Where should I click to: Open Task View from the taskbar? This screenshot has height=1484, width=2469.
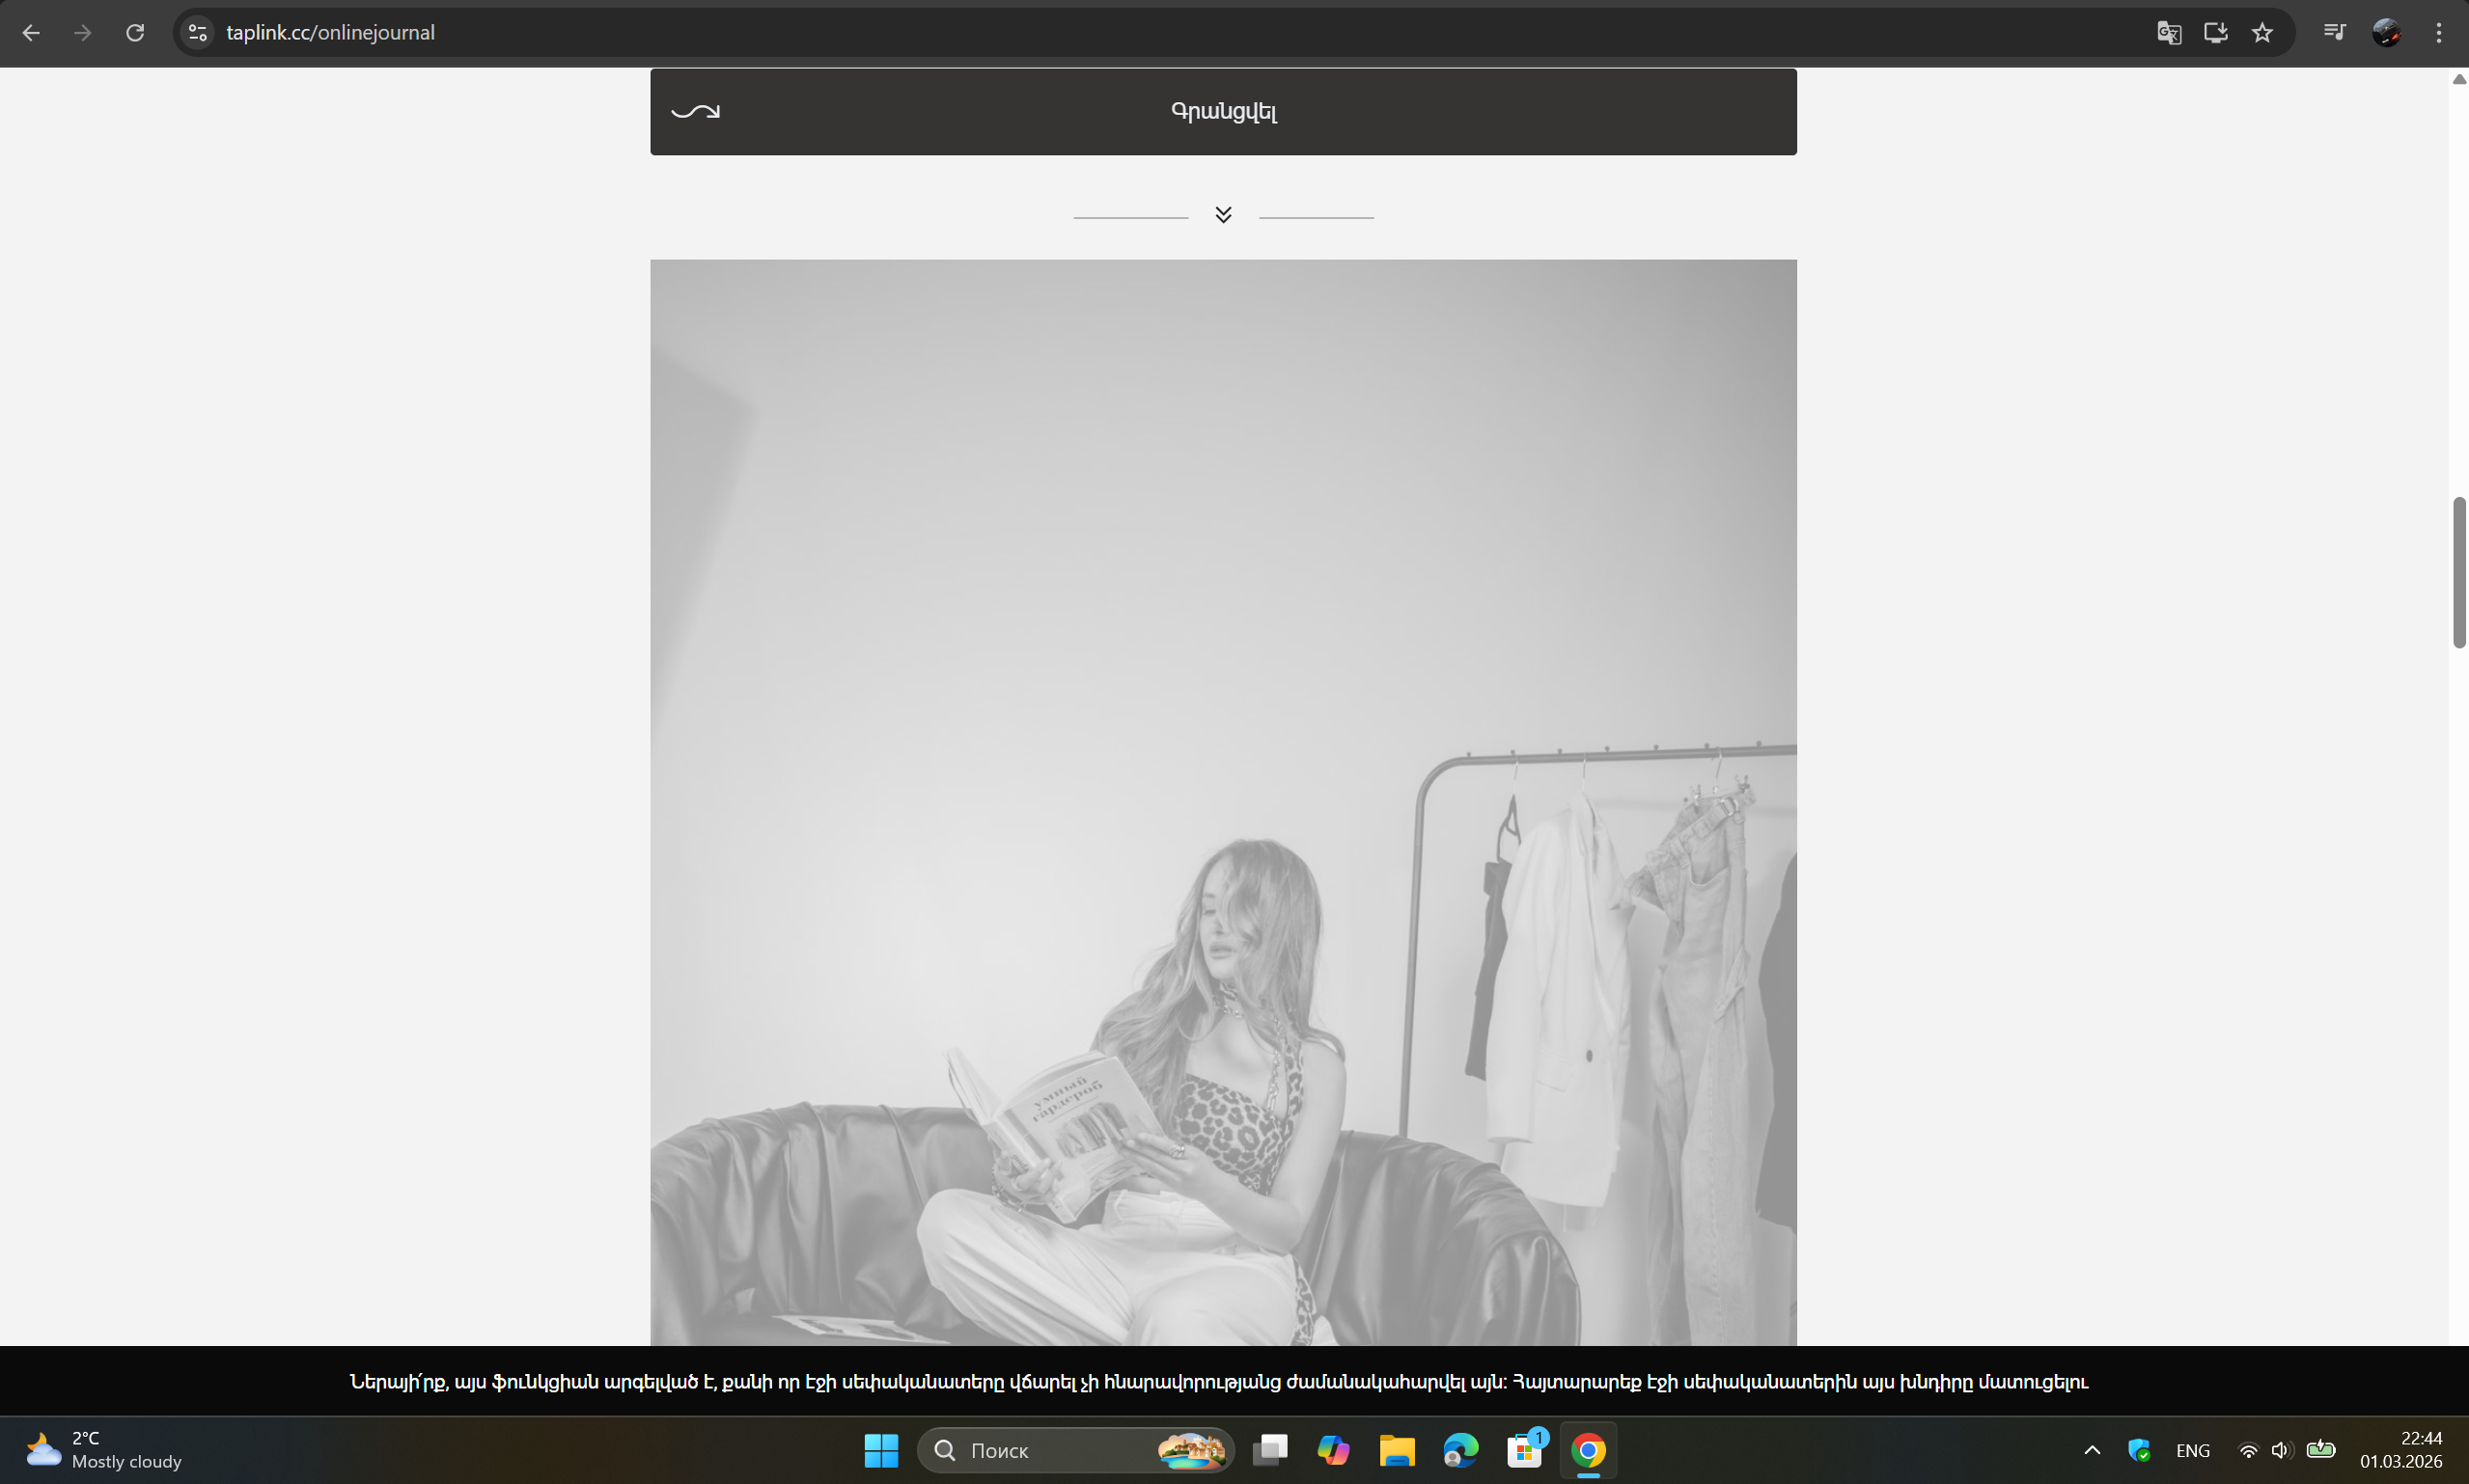[1270, 1450]
